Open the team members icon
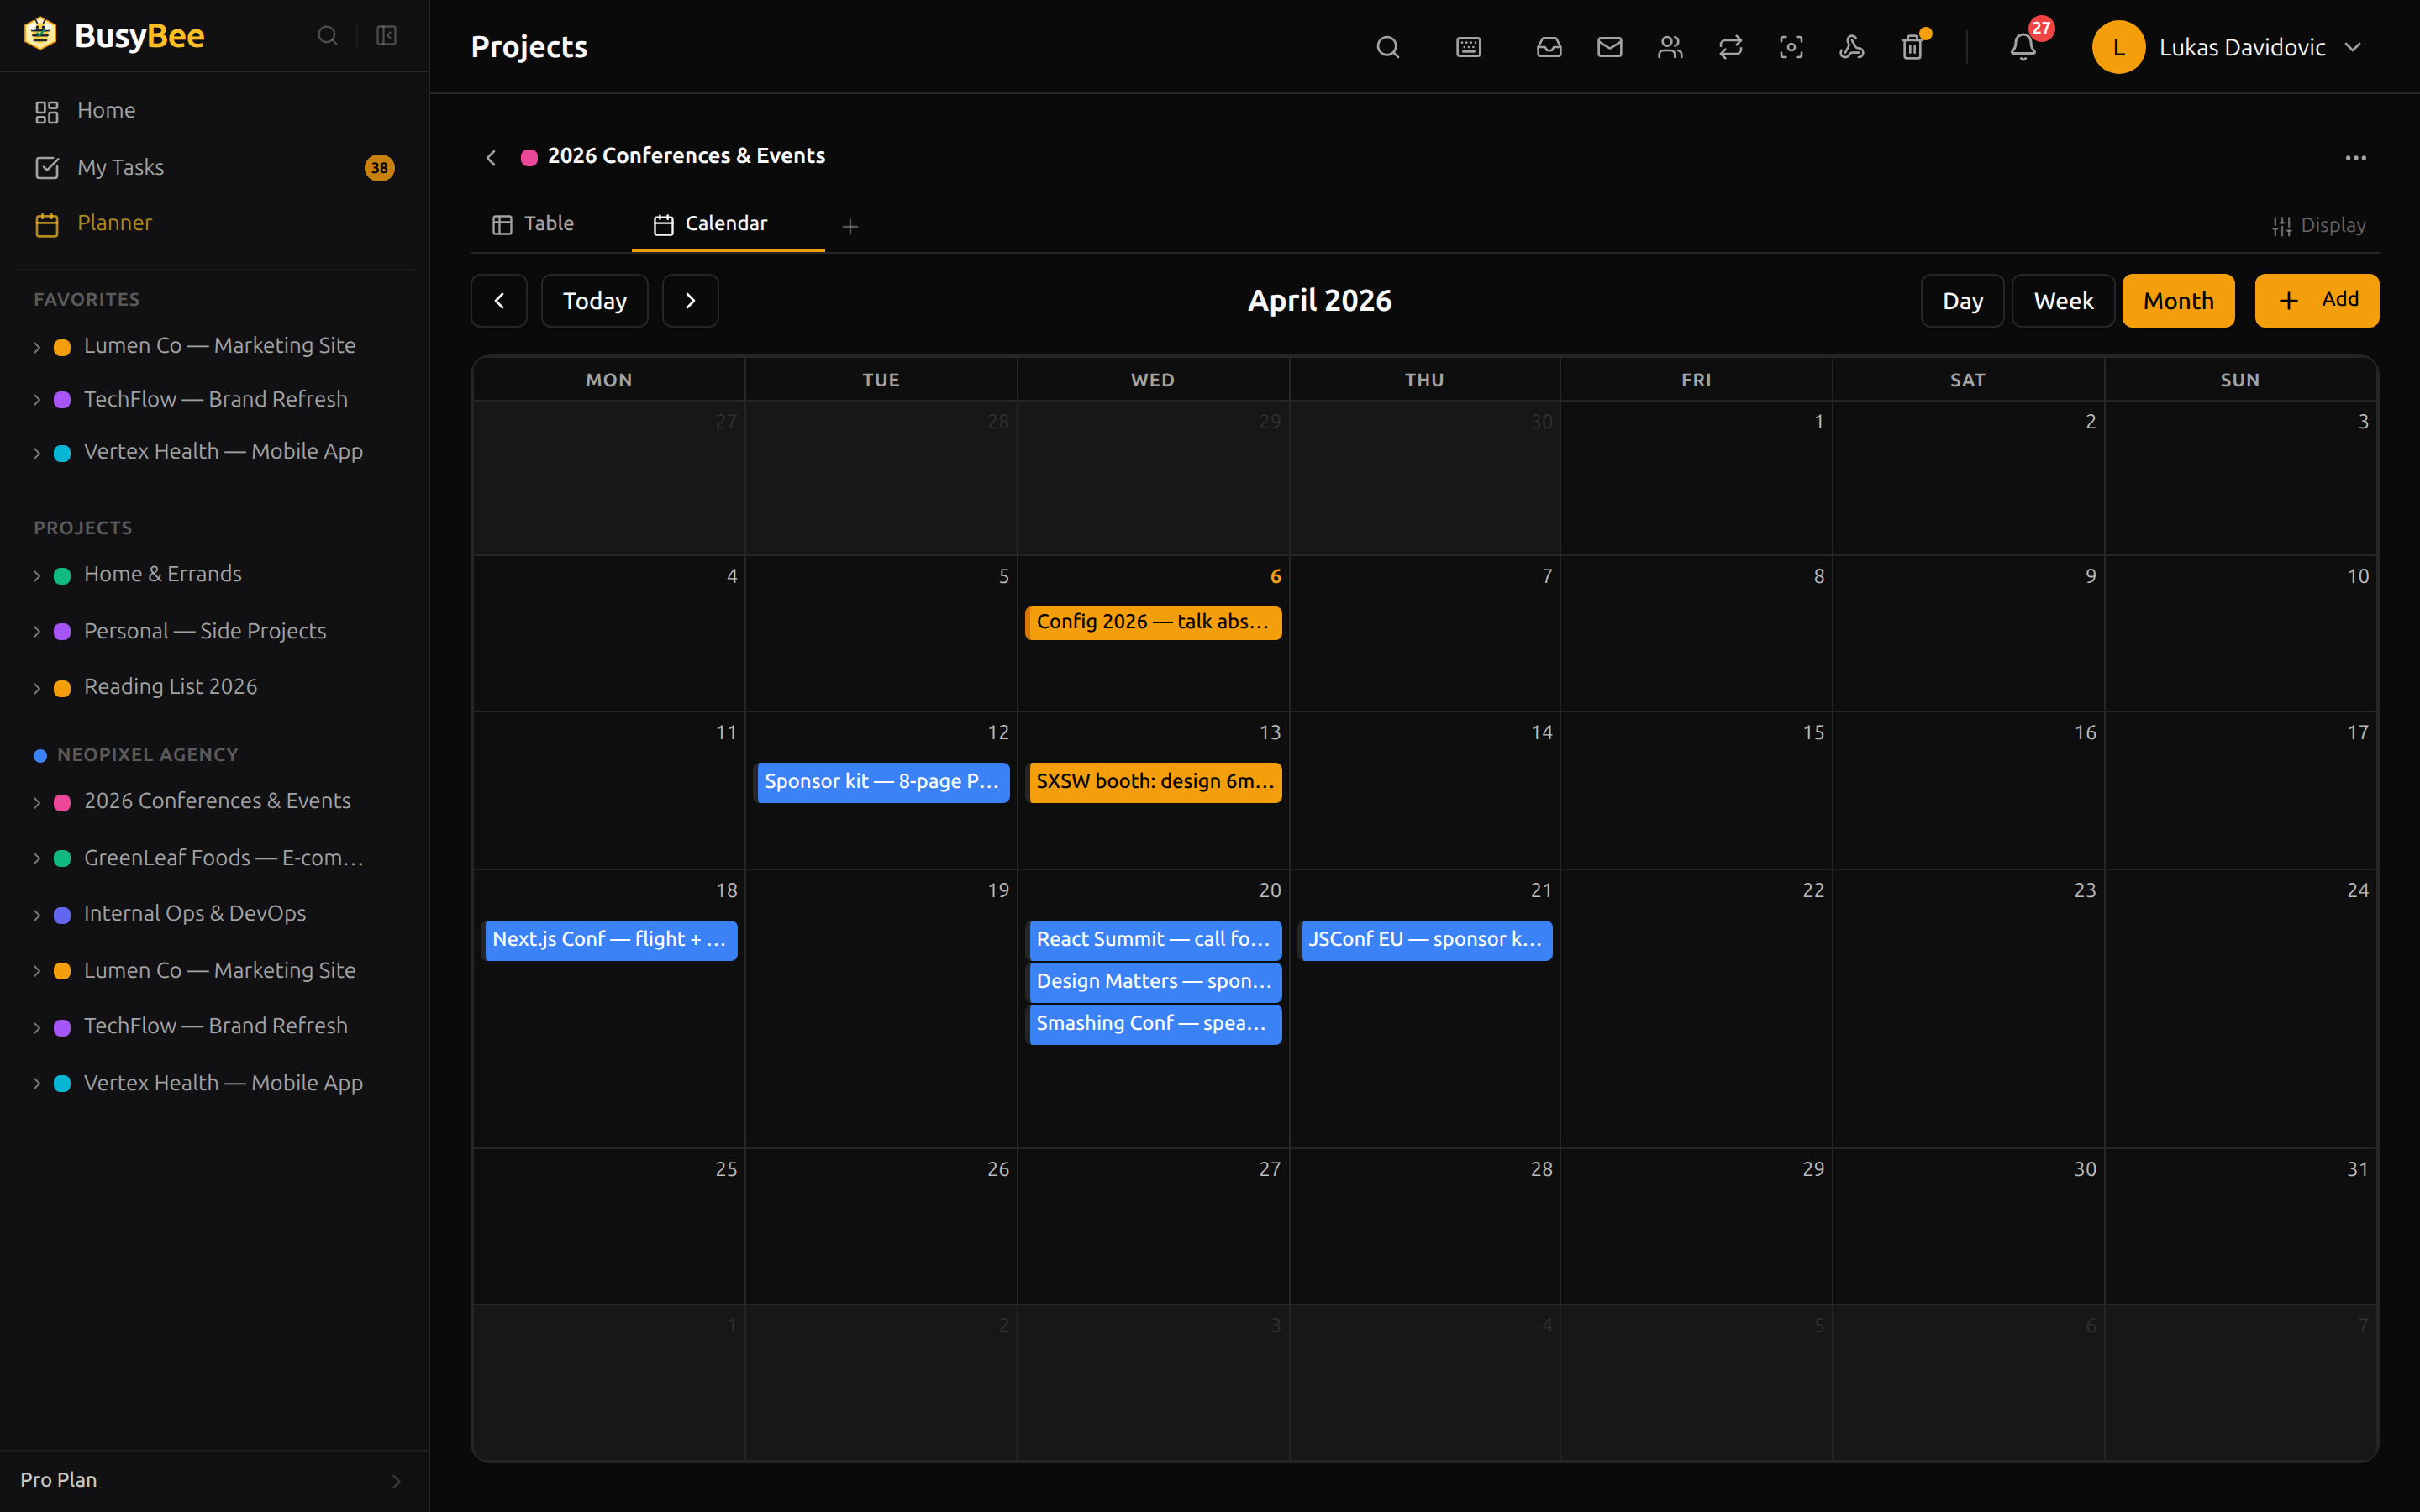The image size is (2420, 1512). coord(1670,47)
